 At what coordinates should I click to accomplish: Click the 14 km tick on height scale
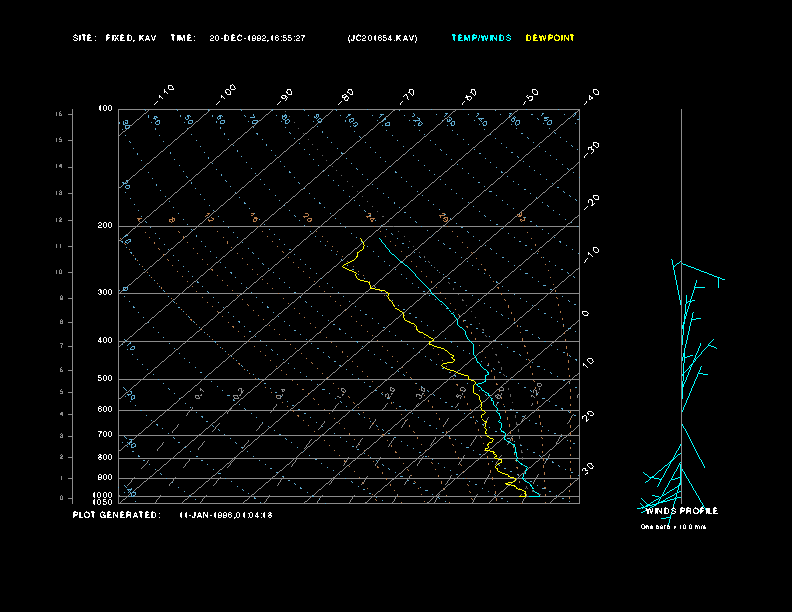tap(59, 166)
